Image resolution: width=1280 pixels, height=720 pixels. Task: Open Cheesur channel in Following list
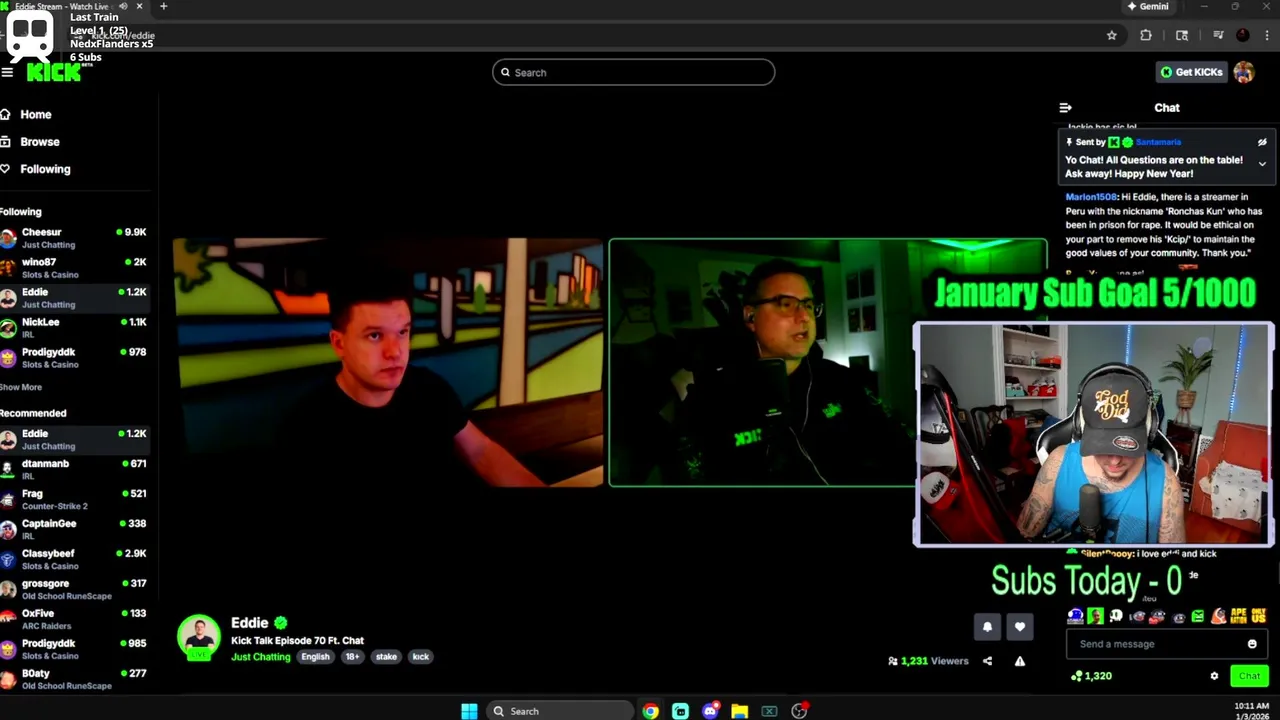click(x=75, y=238)
